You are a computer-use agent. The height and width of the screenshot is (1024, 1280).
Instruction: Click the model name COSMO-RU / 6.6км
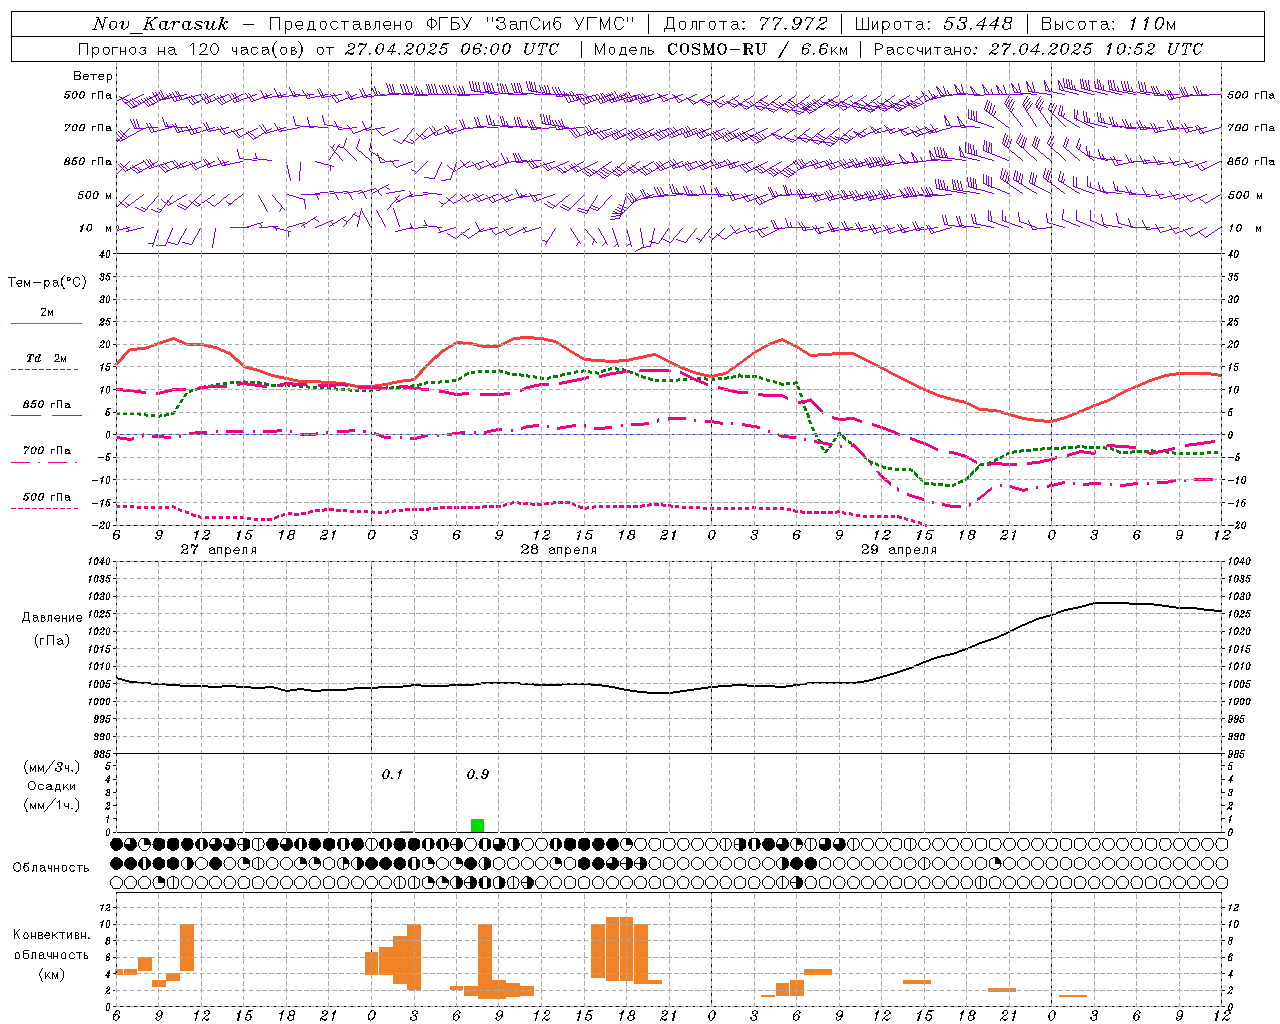(x=757, y=49)
